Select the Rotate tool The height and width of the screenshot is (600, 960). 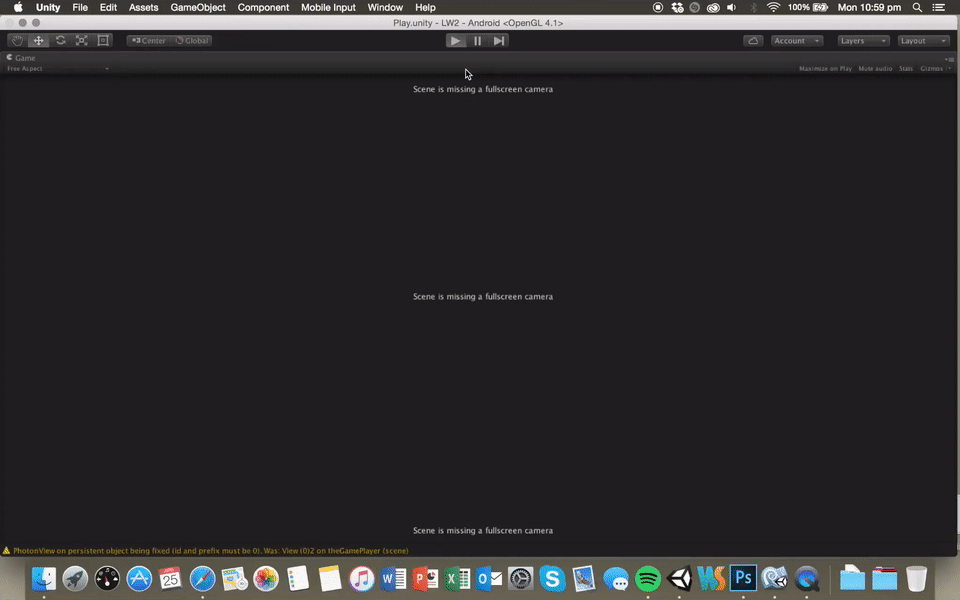60,41
